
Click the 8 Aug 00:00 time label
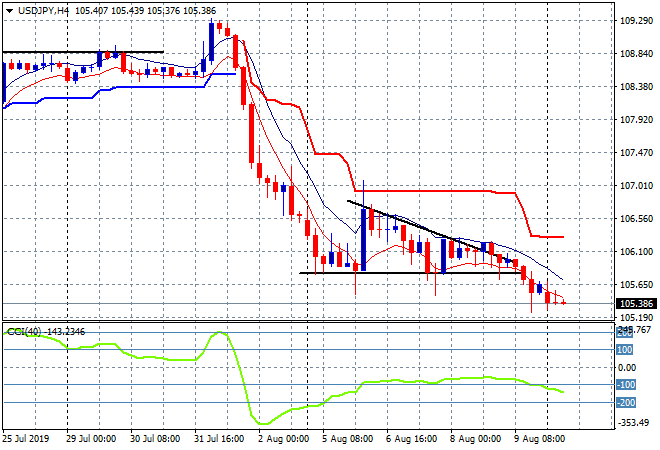coord(476,439)
